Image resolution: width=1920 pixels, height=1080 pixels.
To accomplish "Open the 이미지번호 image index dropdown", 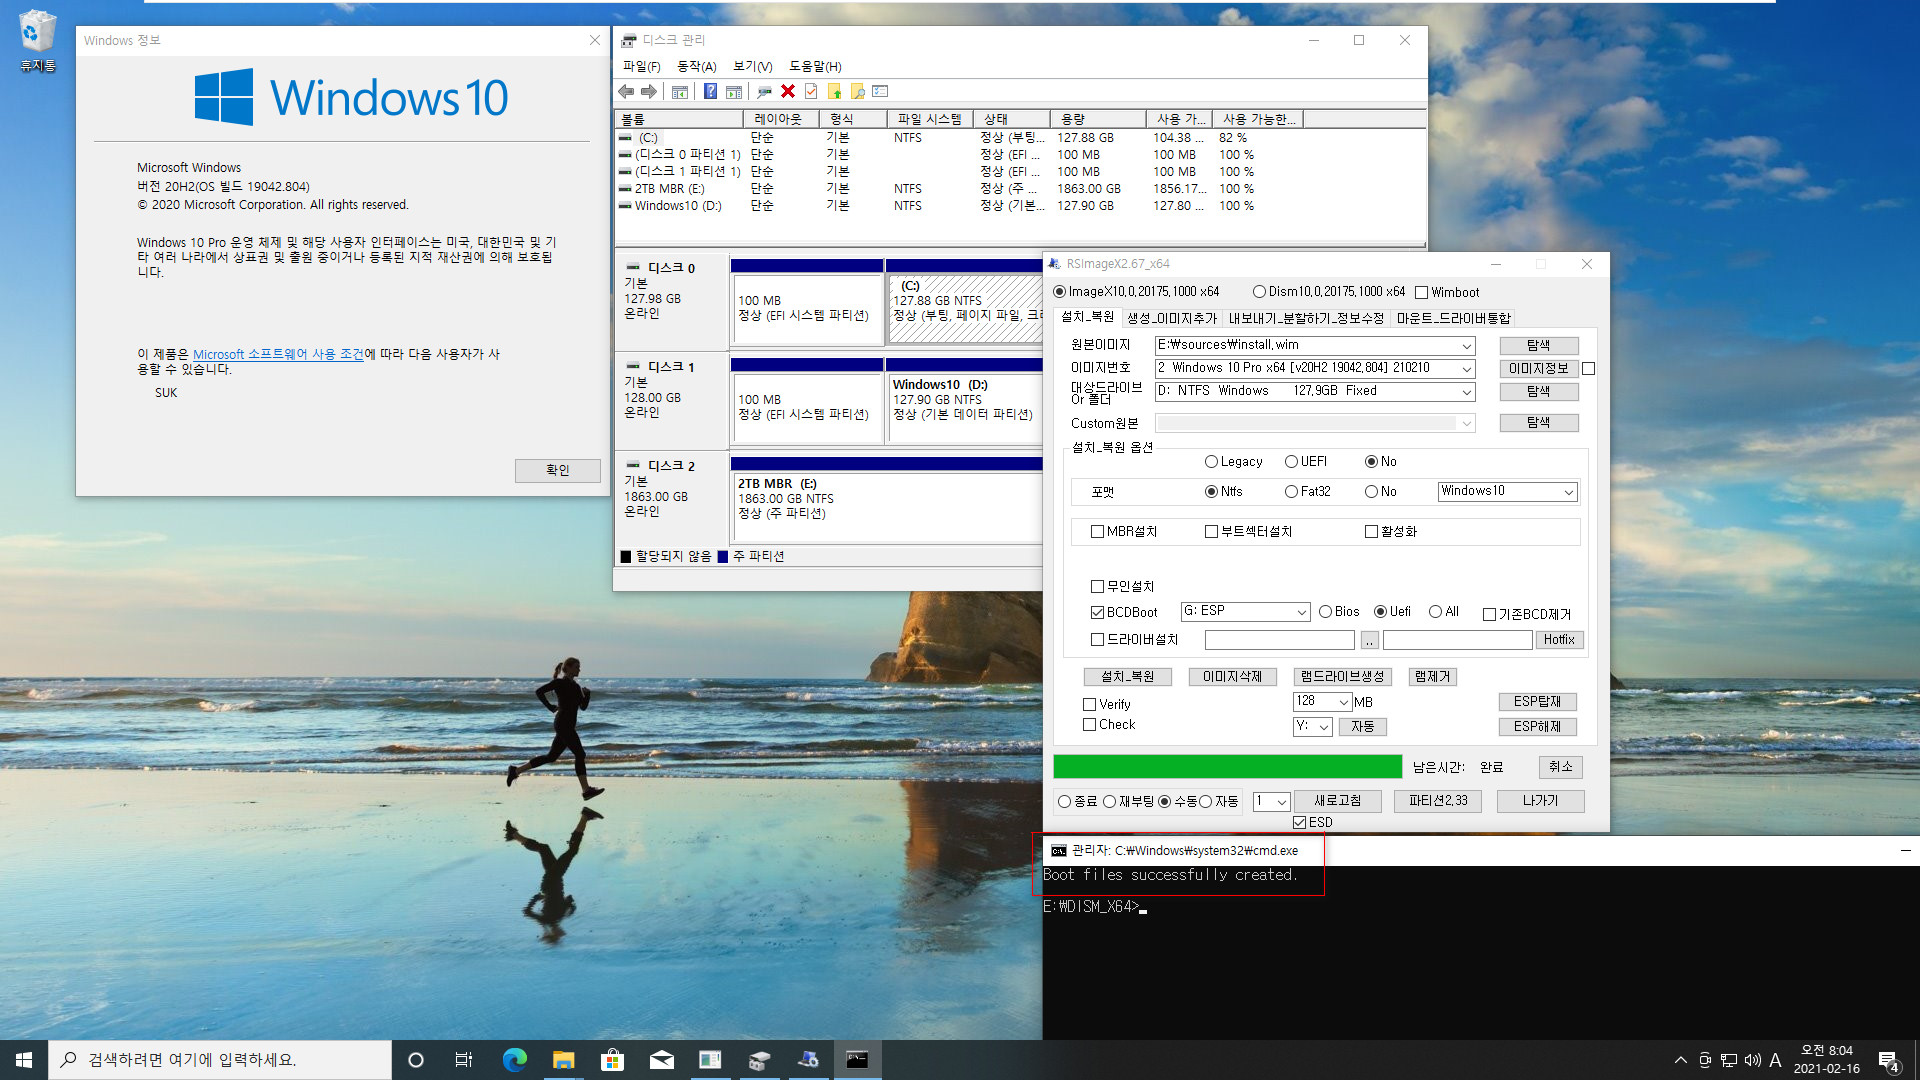I will 1466,368.
